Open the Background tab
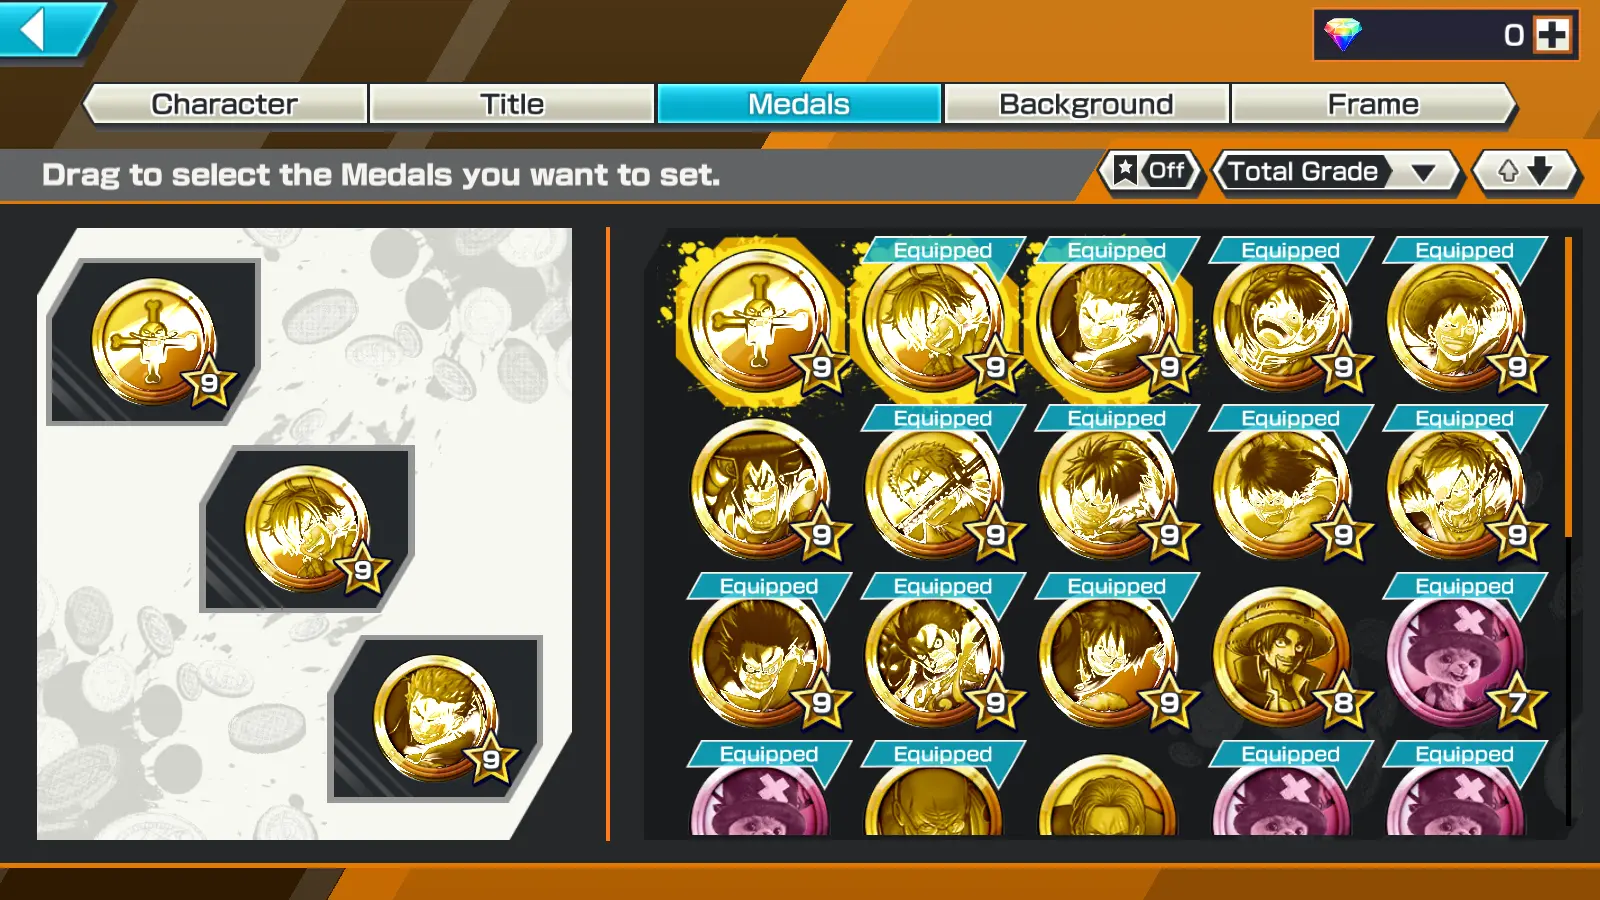Viewport: 1600px width, 900px height. click(x=1086, y=104)
